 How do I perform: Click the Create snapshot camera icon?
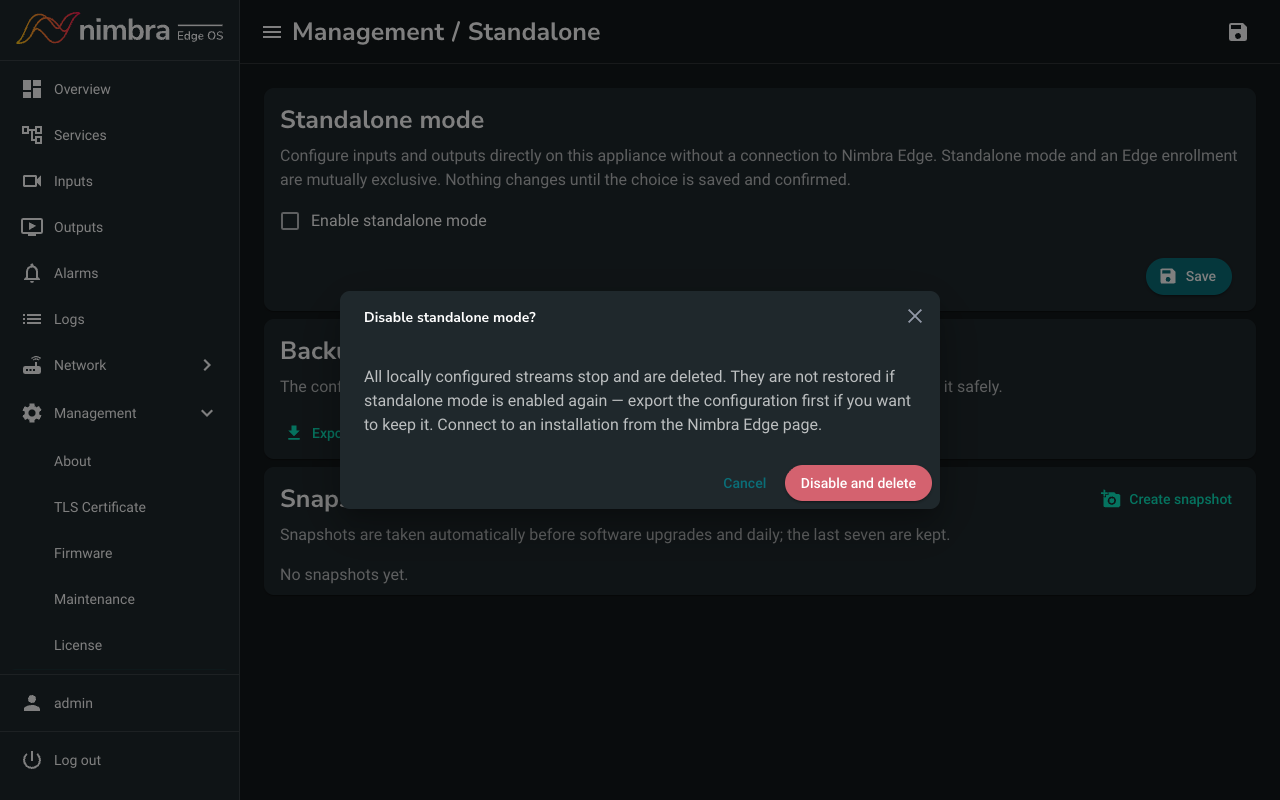[1111, 499]
